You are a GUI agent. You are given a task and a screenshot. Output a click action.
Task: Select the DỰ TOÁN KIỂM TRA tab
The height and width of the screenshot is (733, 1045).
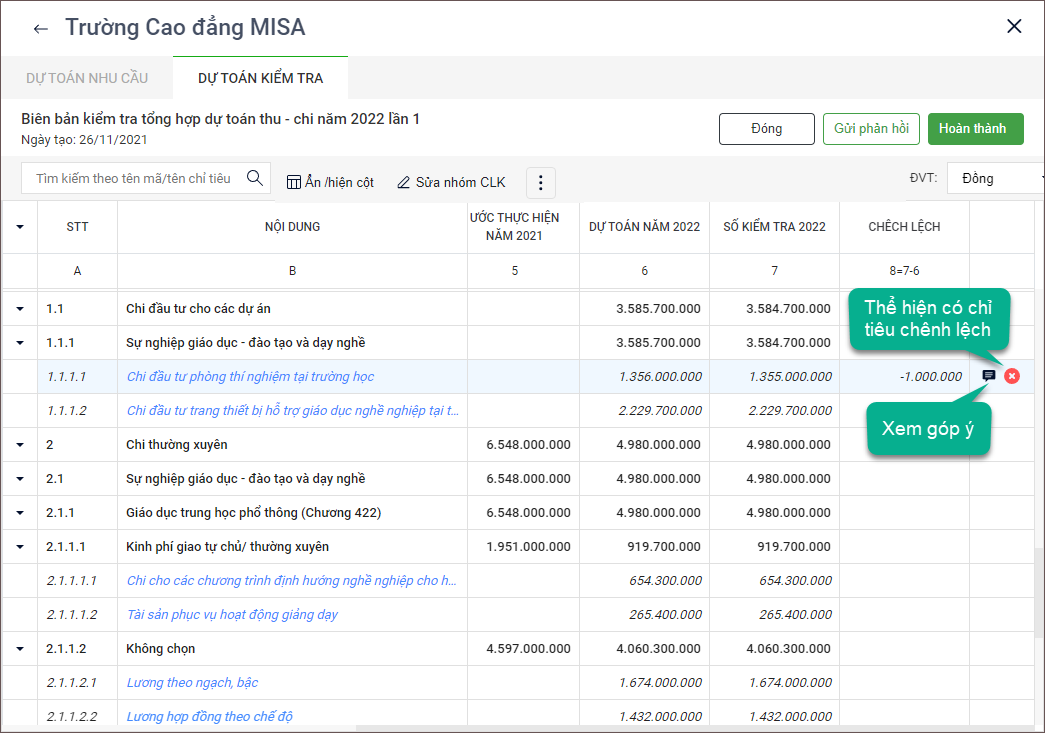coord(260,78)
